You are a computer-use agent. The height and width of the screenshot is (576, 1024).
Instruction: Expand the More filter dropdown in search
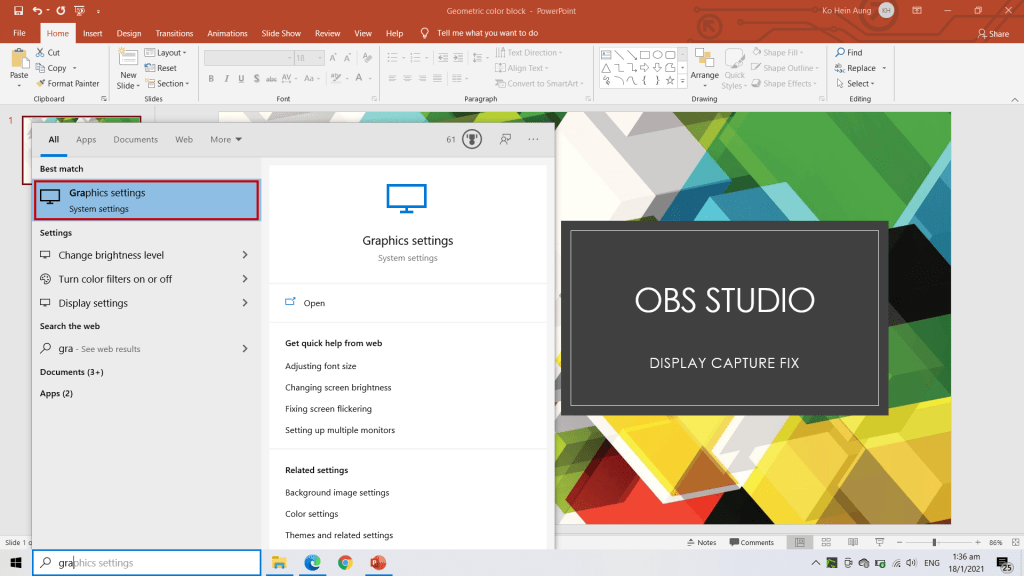point(226,140)
